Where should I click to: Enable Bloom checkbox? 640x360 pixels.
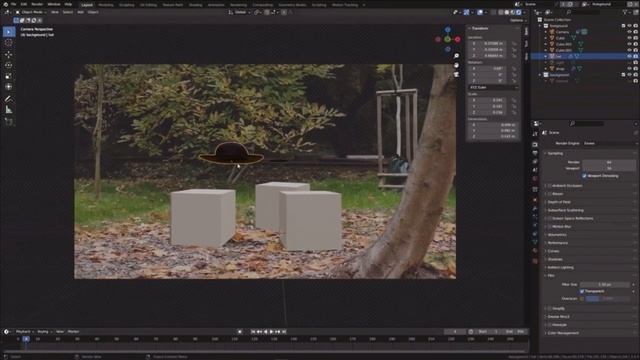click(x=549, y=194)
